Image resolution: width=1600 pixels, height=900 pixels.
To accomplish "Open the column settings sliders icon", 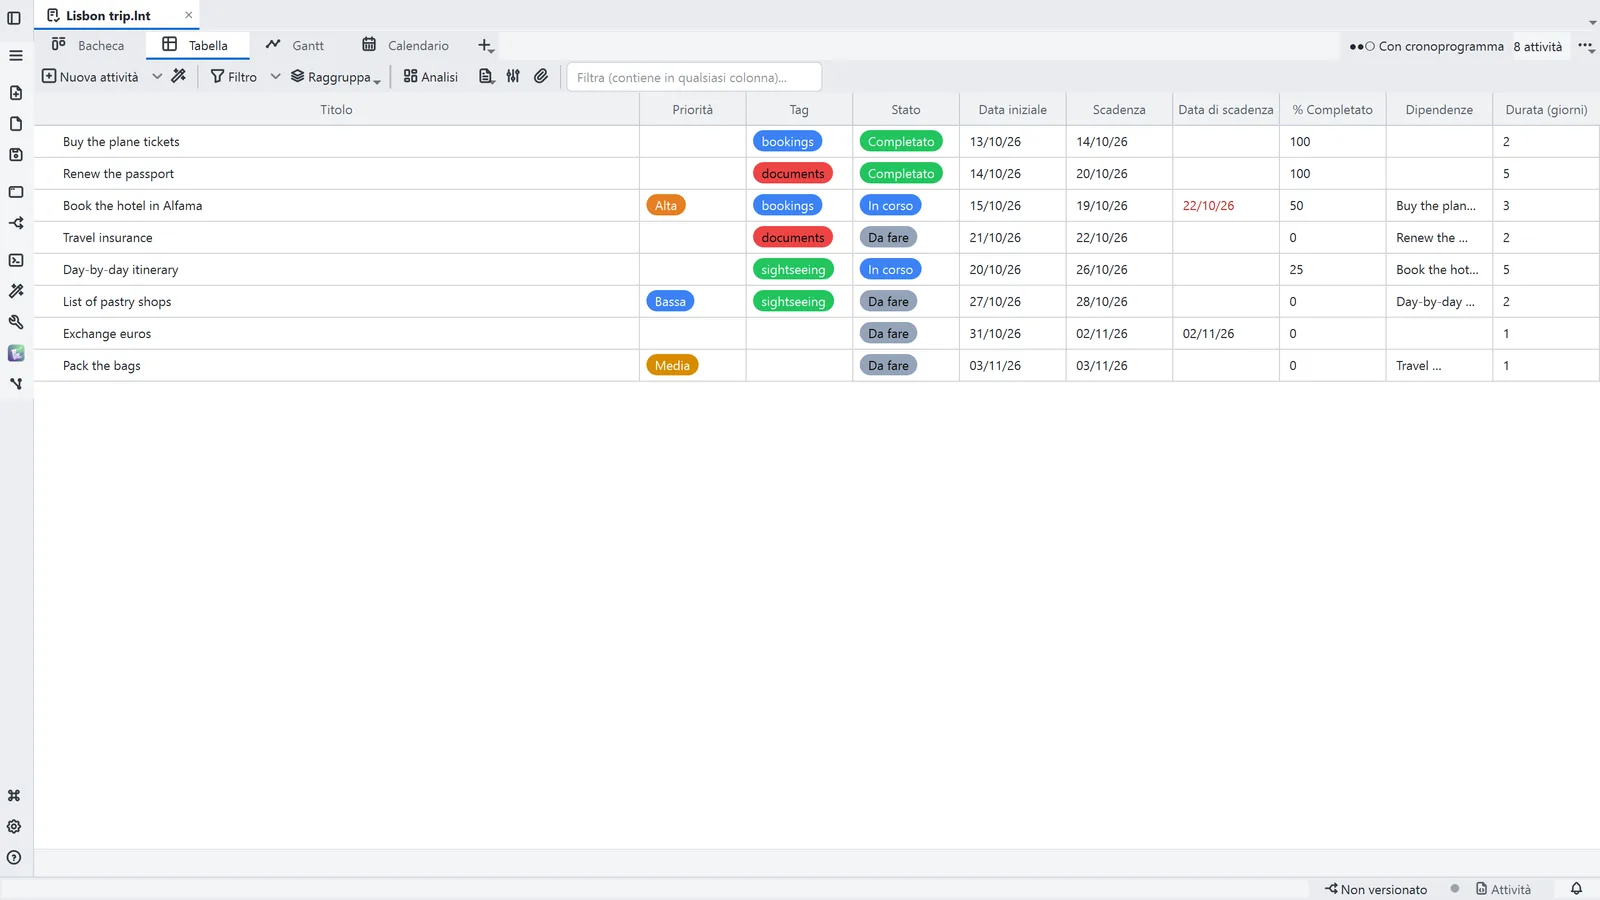I will click(x=513, y=76).
